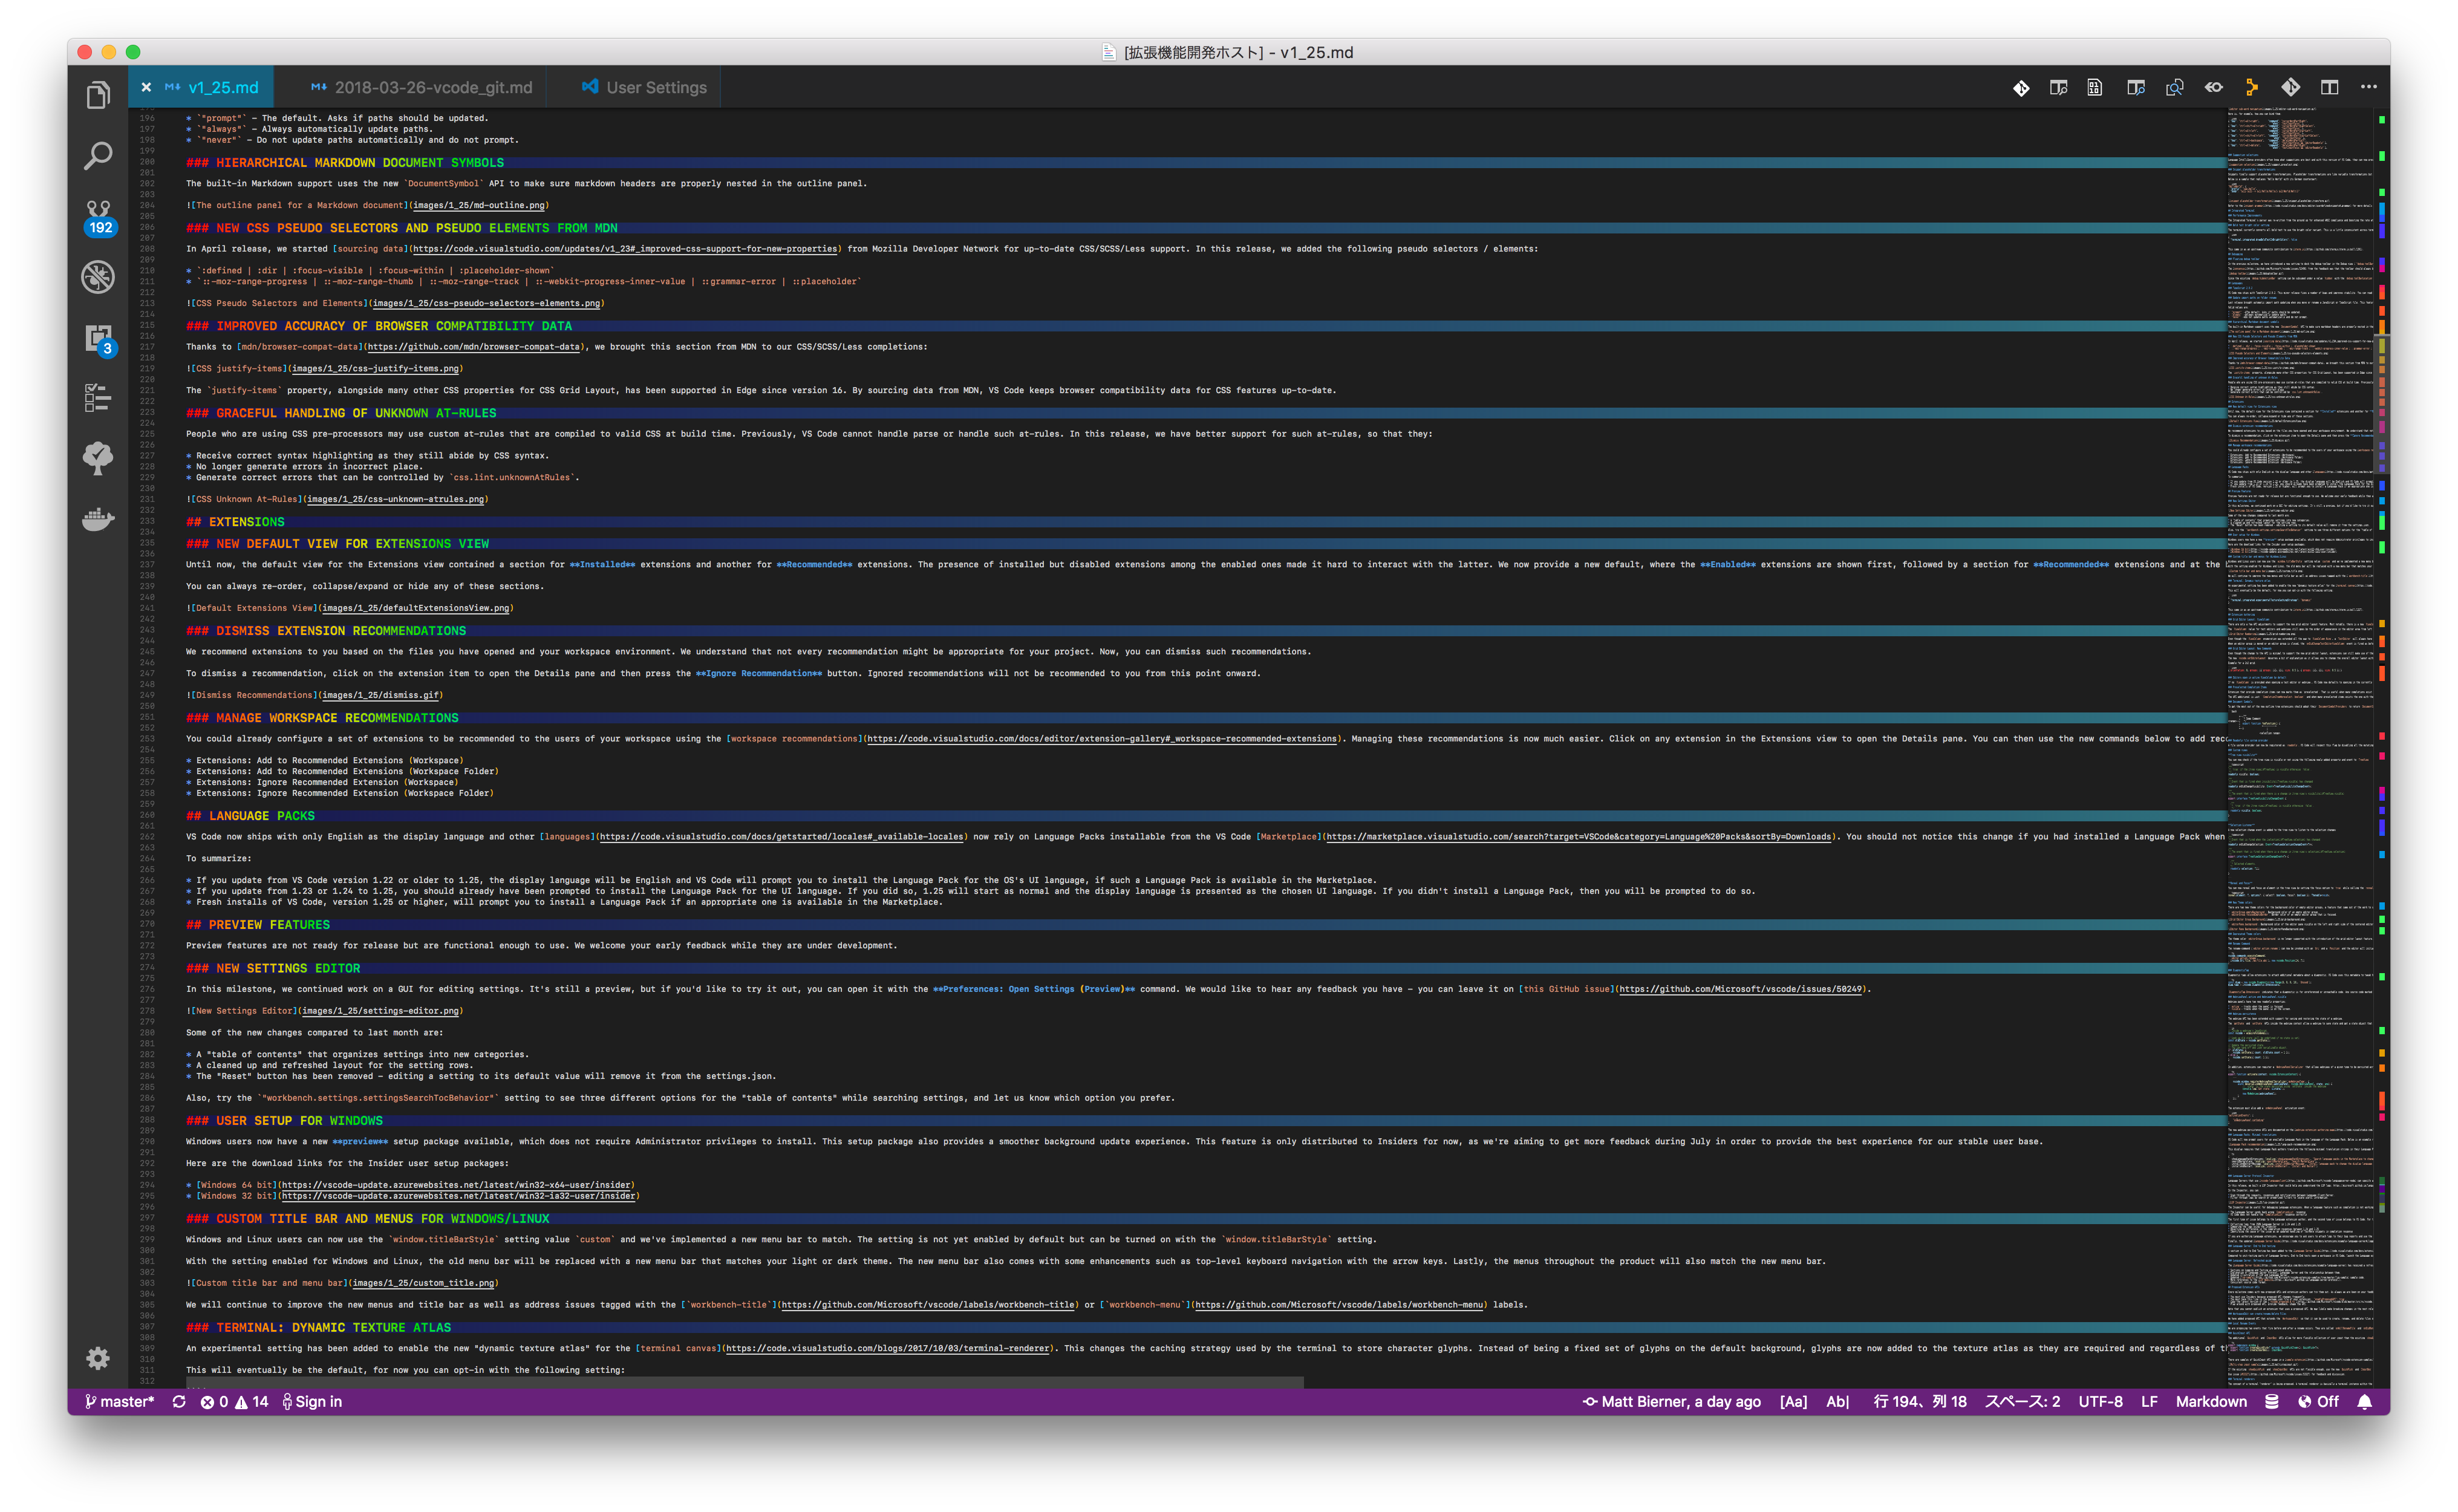Open the Debug view (no-bug icon)
This screenshot has width=2458, height=1512.
(98, 276)
